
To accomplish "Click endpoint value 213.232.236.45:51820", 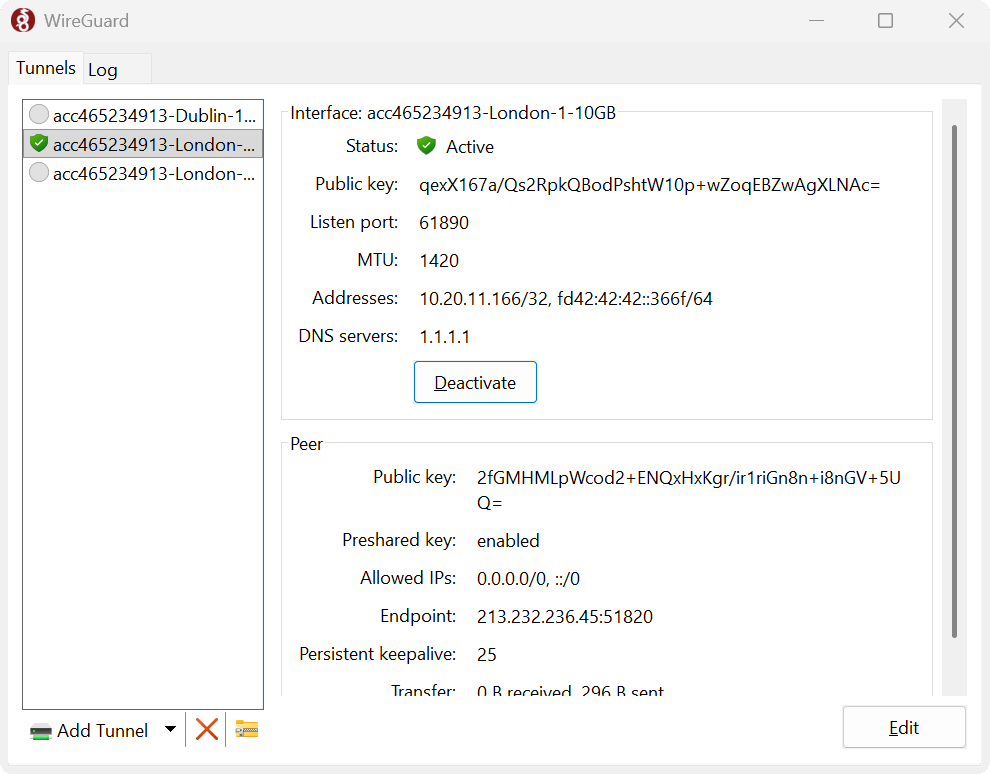I will [564, 617].
